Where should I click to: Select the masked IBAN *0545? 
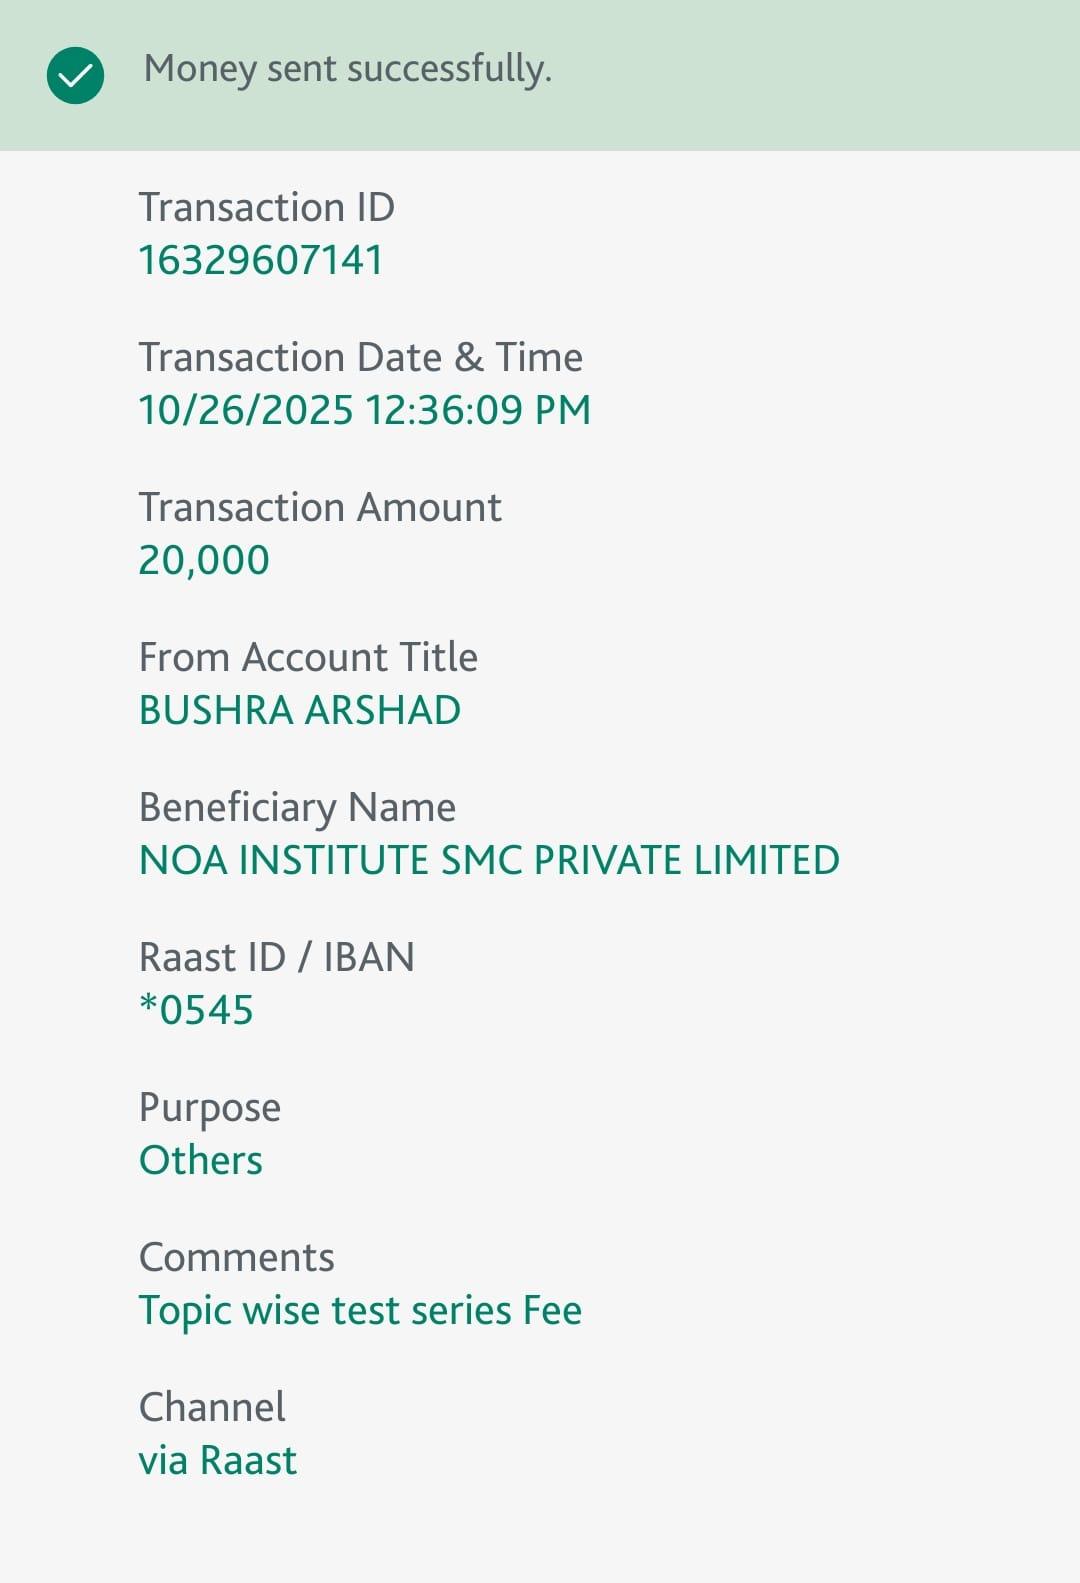[x=196, y=1010]
